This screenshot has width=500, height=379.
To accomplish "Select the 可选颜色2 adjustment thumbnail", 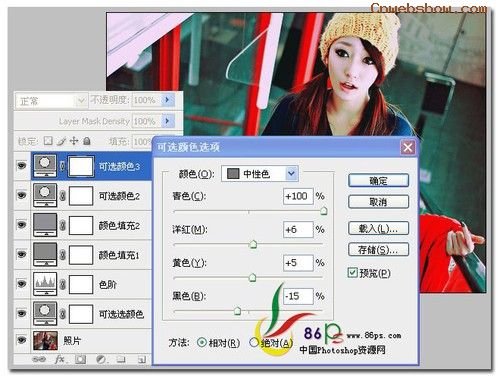I will (x=45, y=195).
